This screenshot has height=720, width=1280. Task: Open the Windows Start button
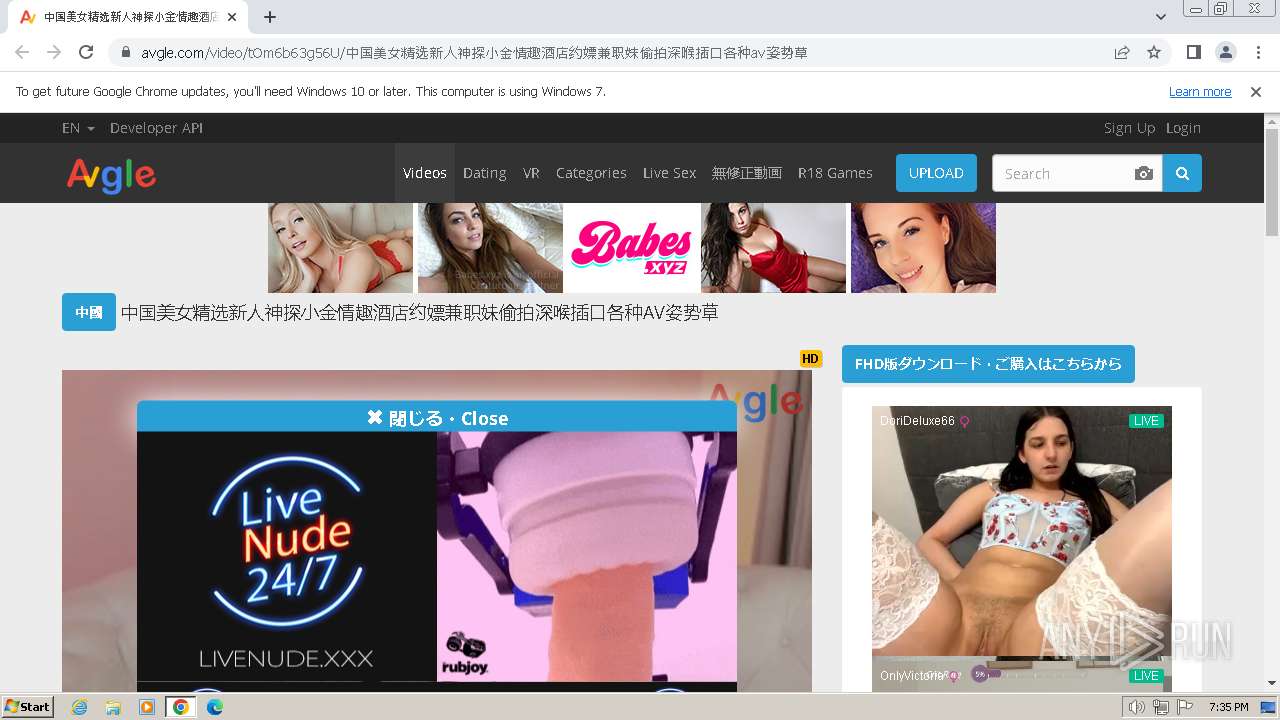pyautogui.click(x=28, y=706)
